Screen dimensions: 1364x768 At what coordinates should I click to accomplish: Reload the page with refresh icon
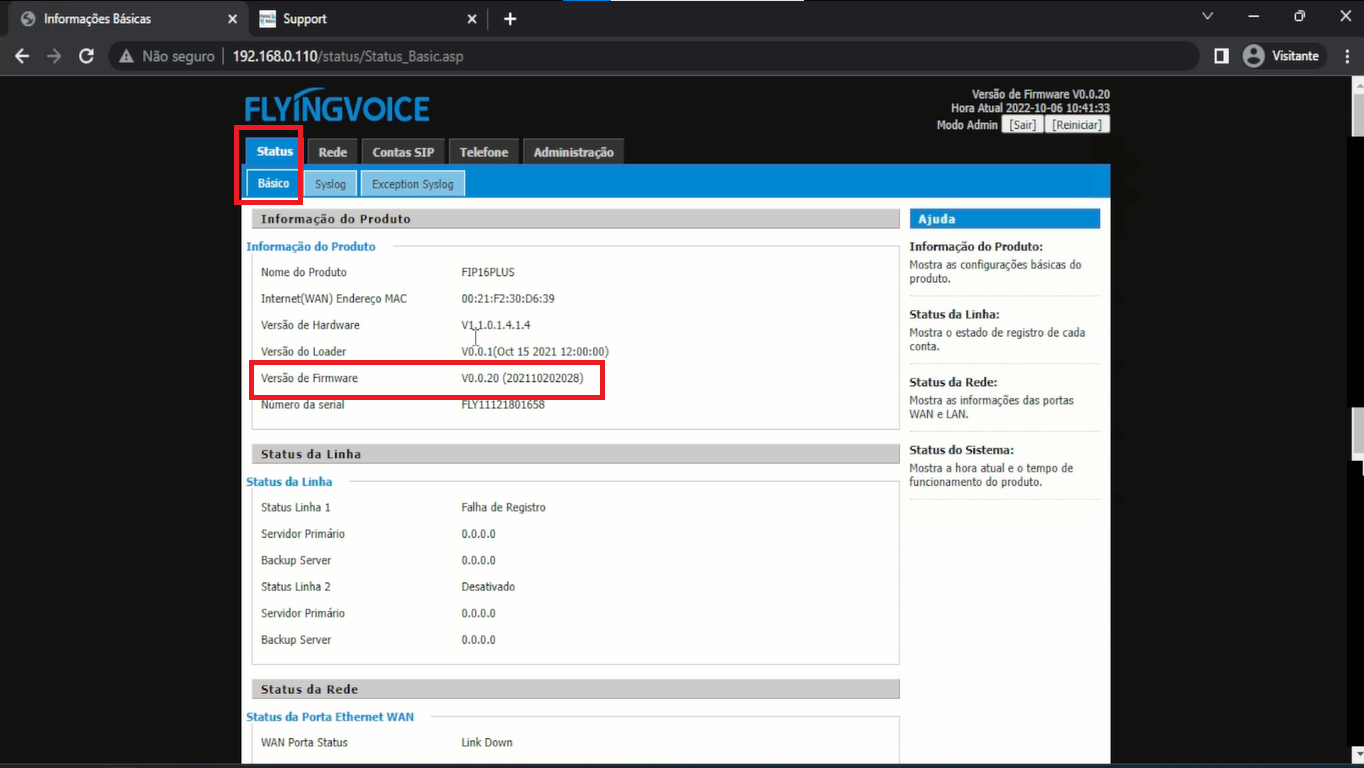86,56
